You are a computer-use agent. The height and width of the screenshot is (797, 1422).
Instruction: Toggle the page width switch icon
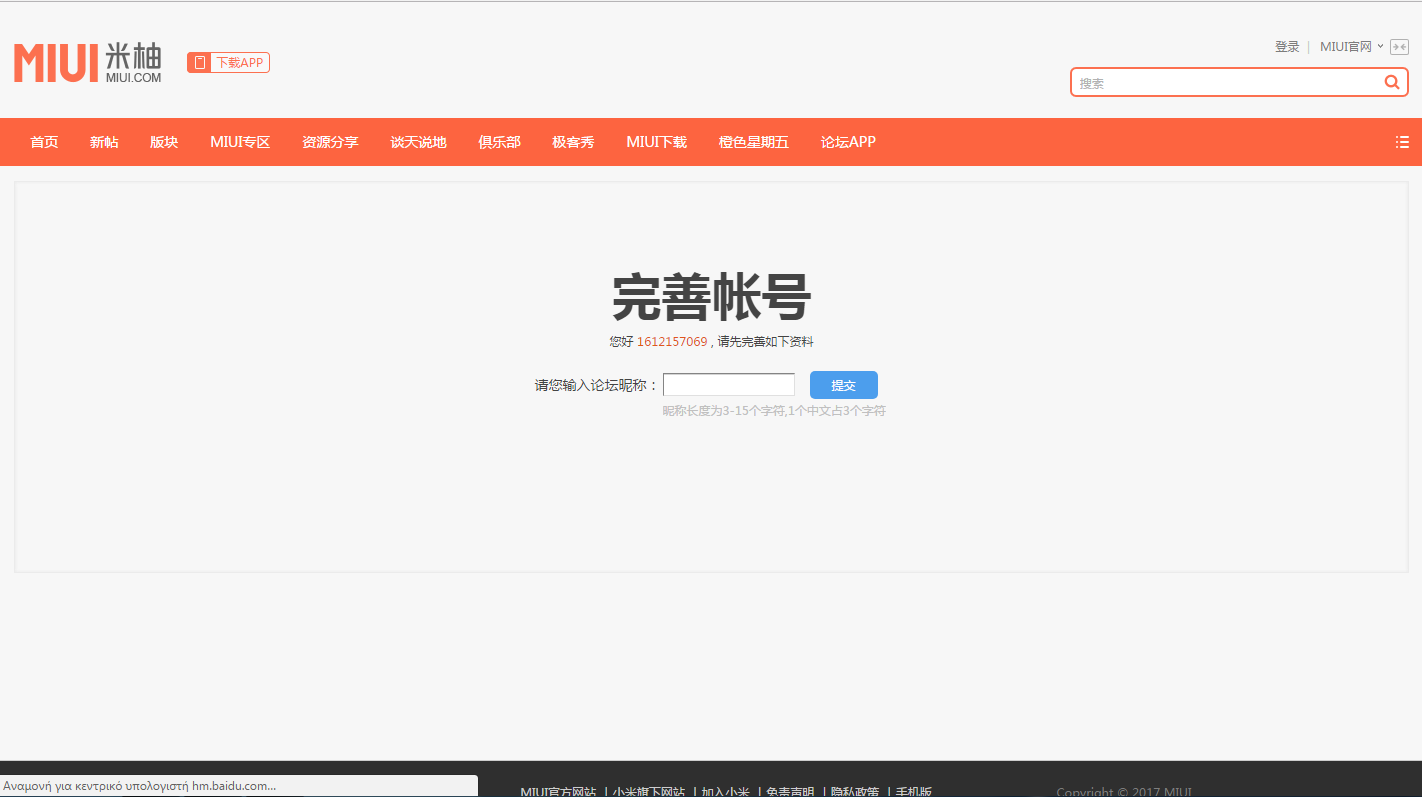[1399, 47]
